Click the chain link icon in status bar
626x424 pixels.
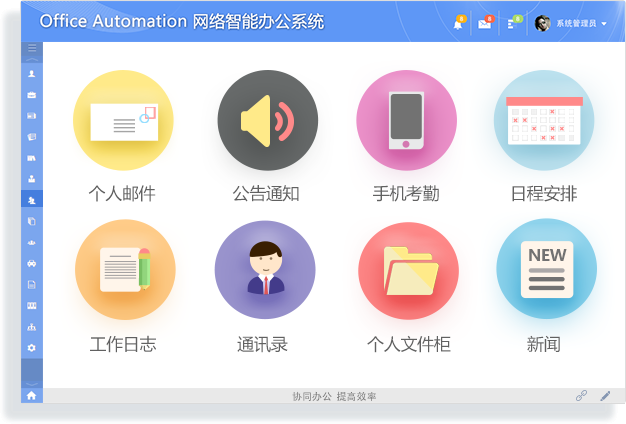pos(581,396)
